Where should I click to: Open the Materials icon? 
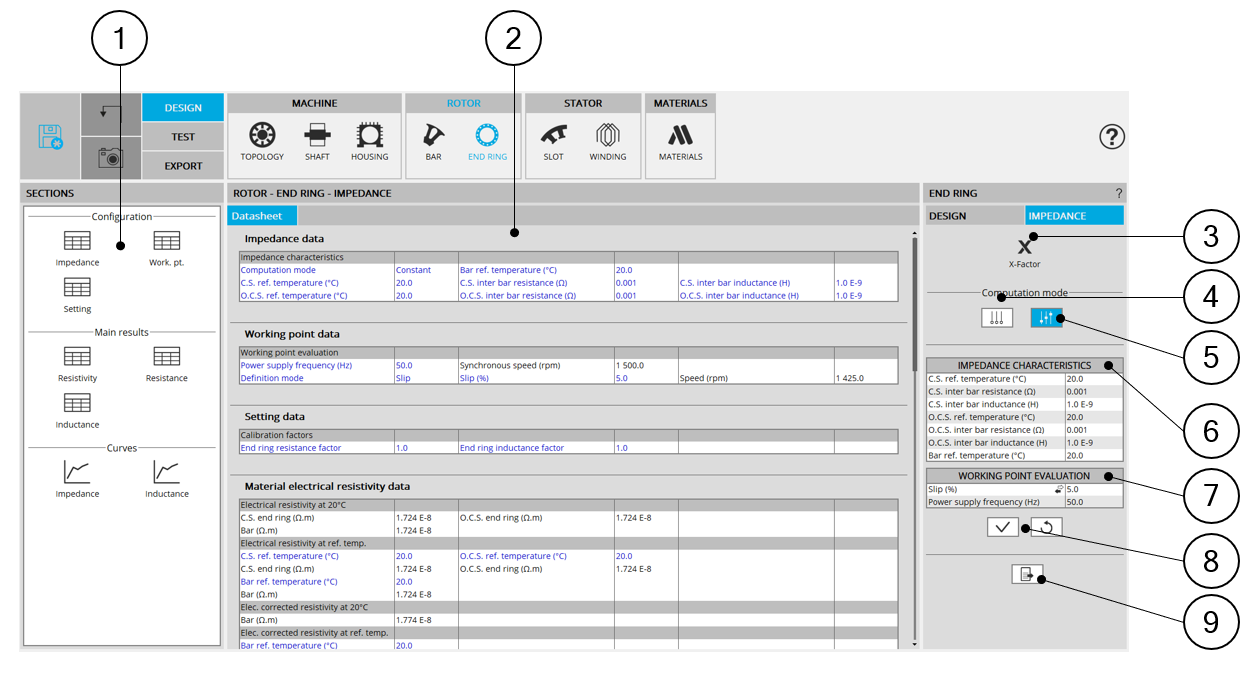click(680, 136)
